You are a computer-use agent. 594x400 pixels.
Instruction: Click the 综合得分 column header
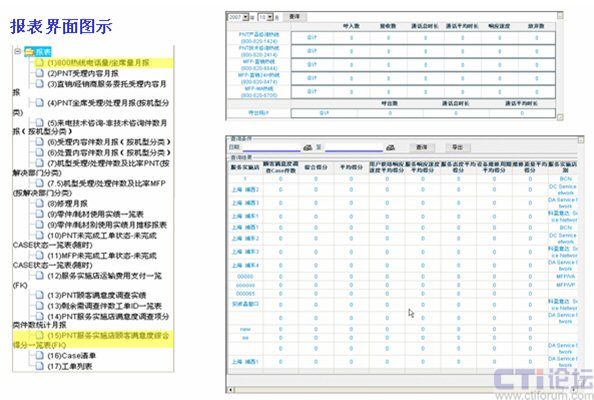coord(316,167)
